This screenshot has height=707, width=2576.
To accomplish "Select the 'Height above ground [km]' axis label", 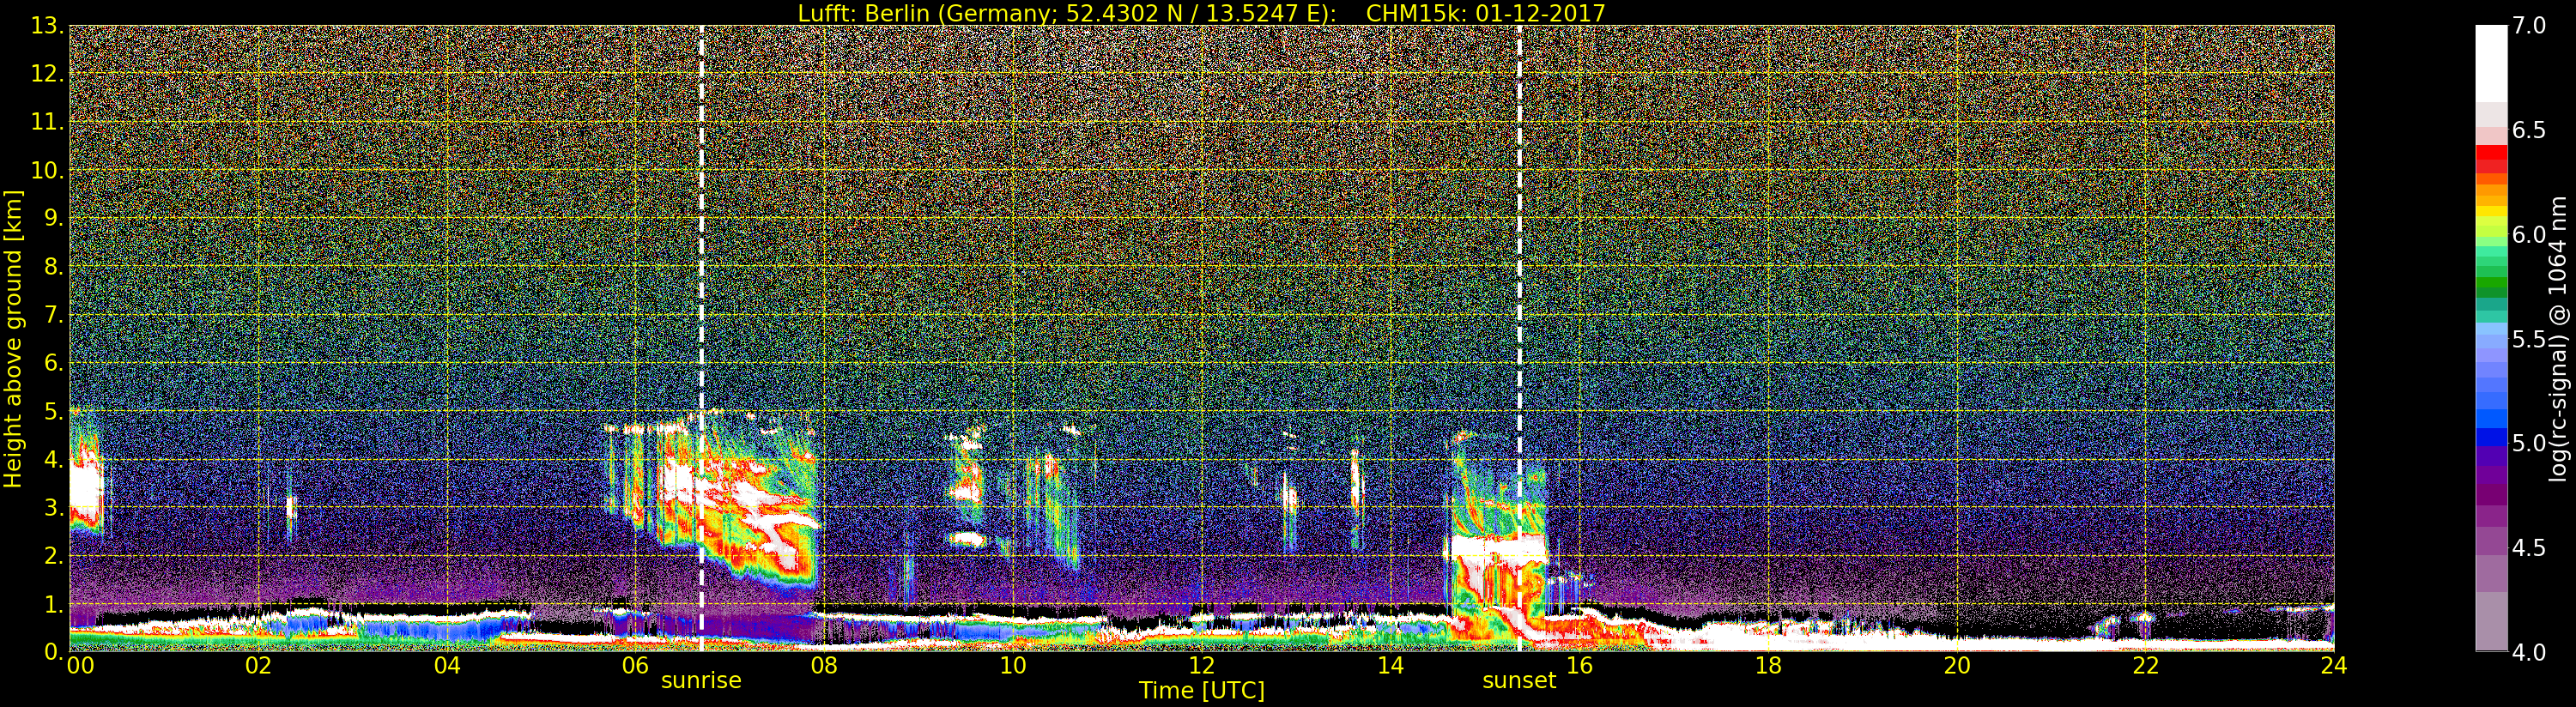I will (x=13, y=337).
